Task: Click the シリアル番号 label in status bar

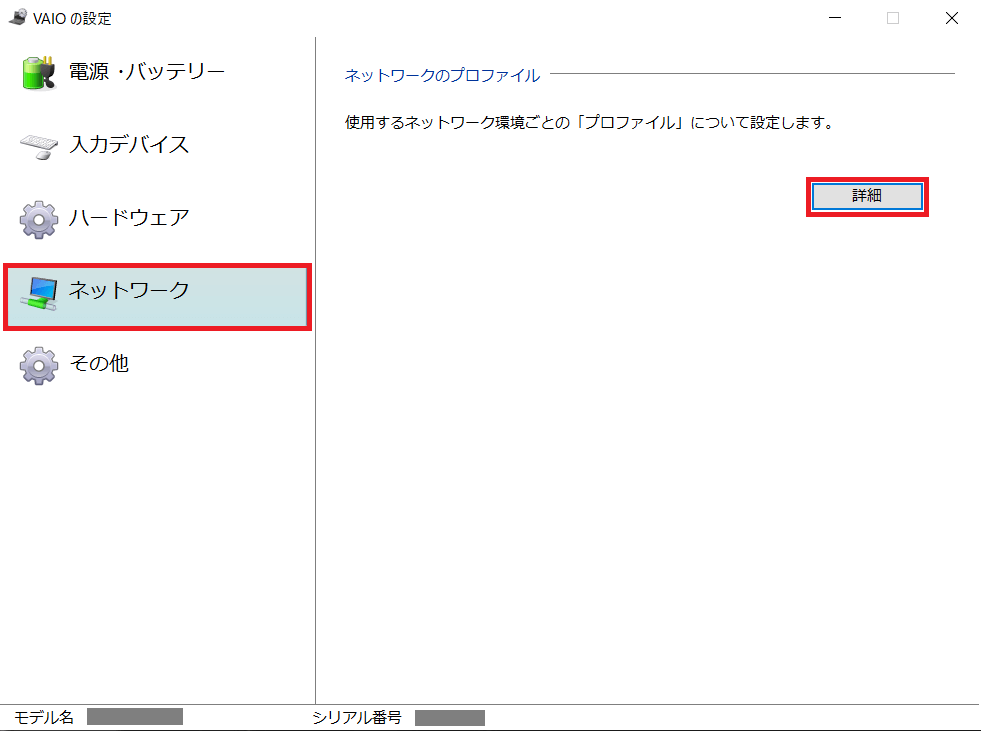Action: click(357, 717)
